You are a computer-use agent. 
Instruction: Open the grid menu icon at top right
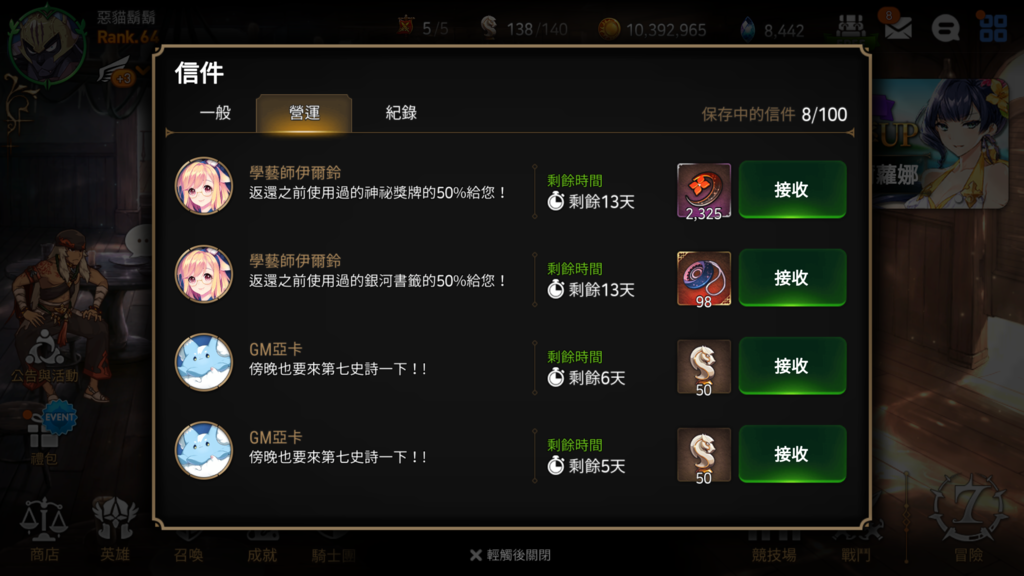[x=993, y=28]
